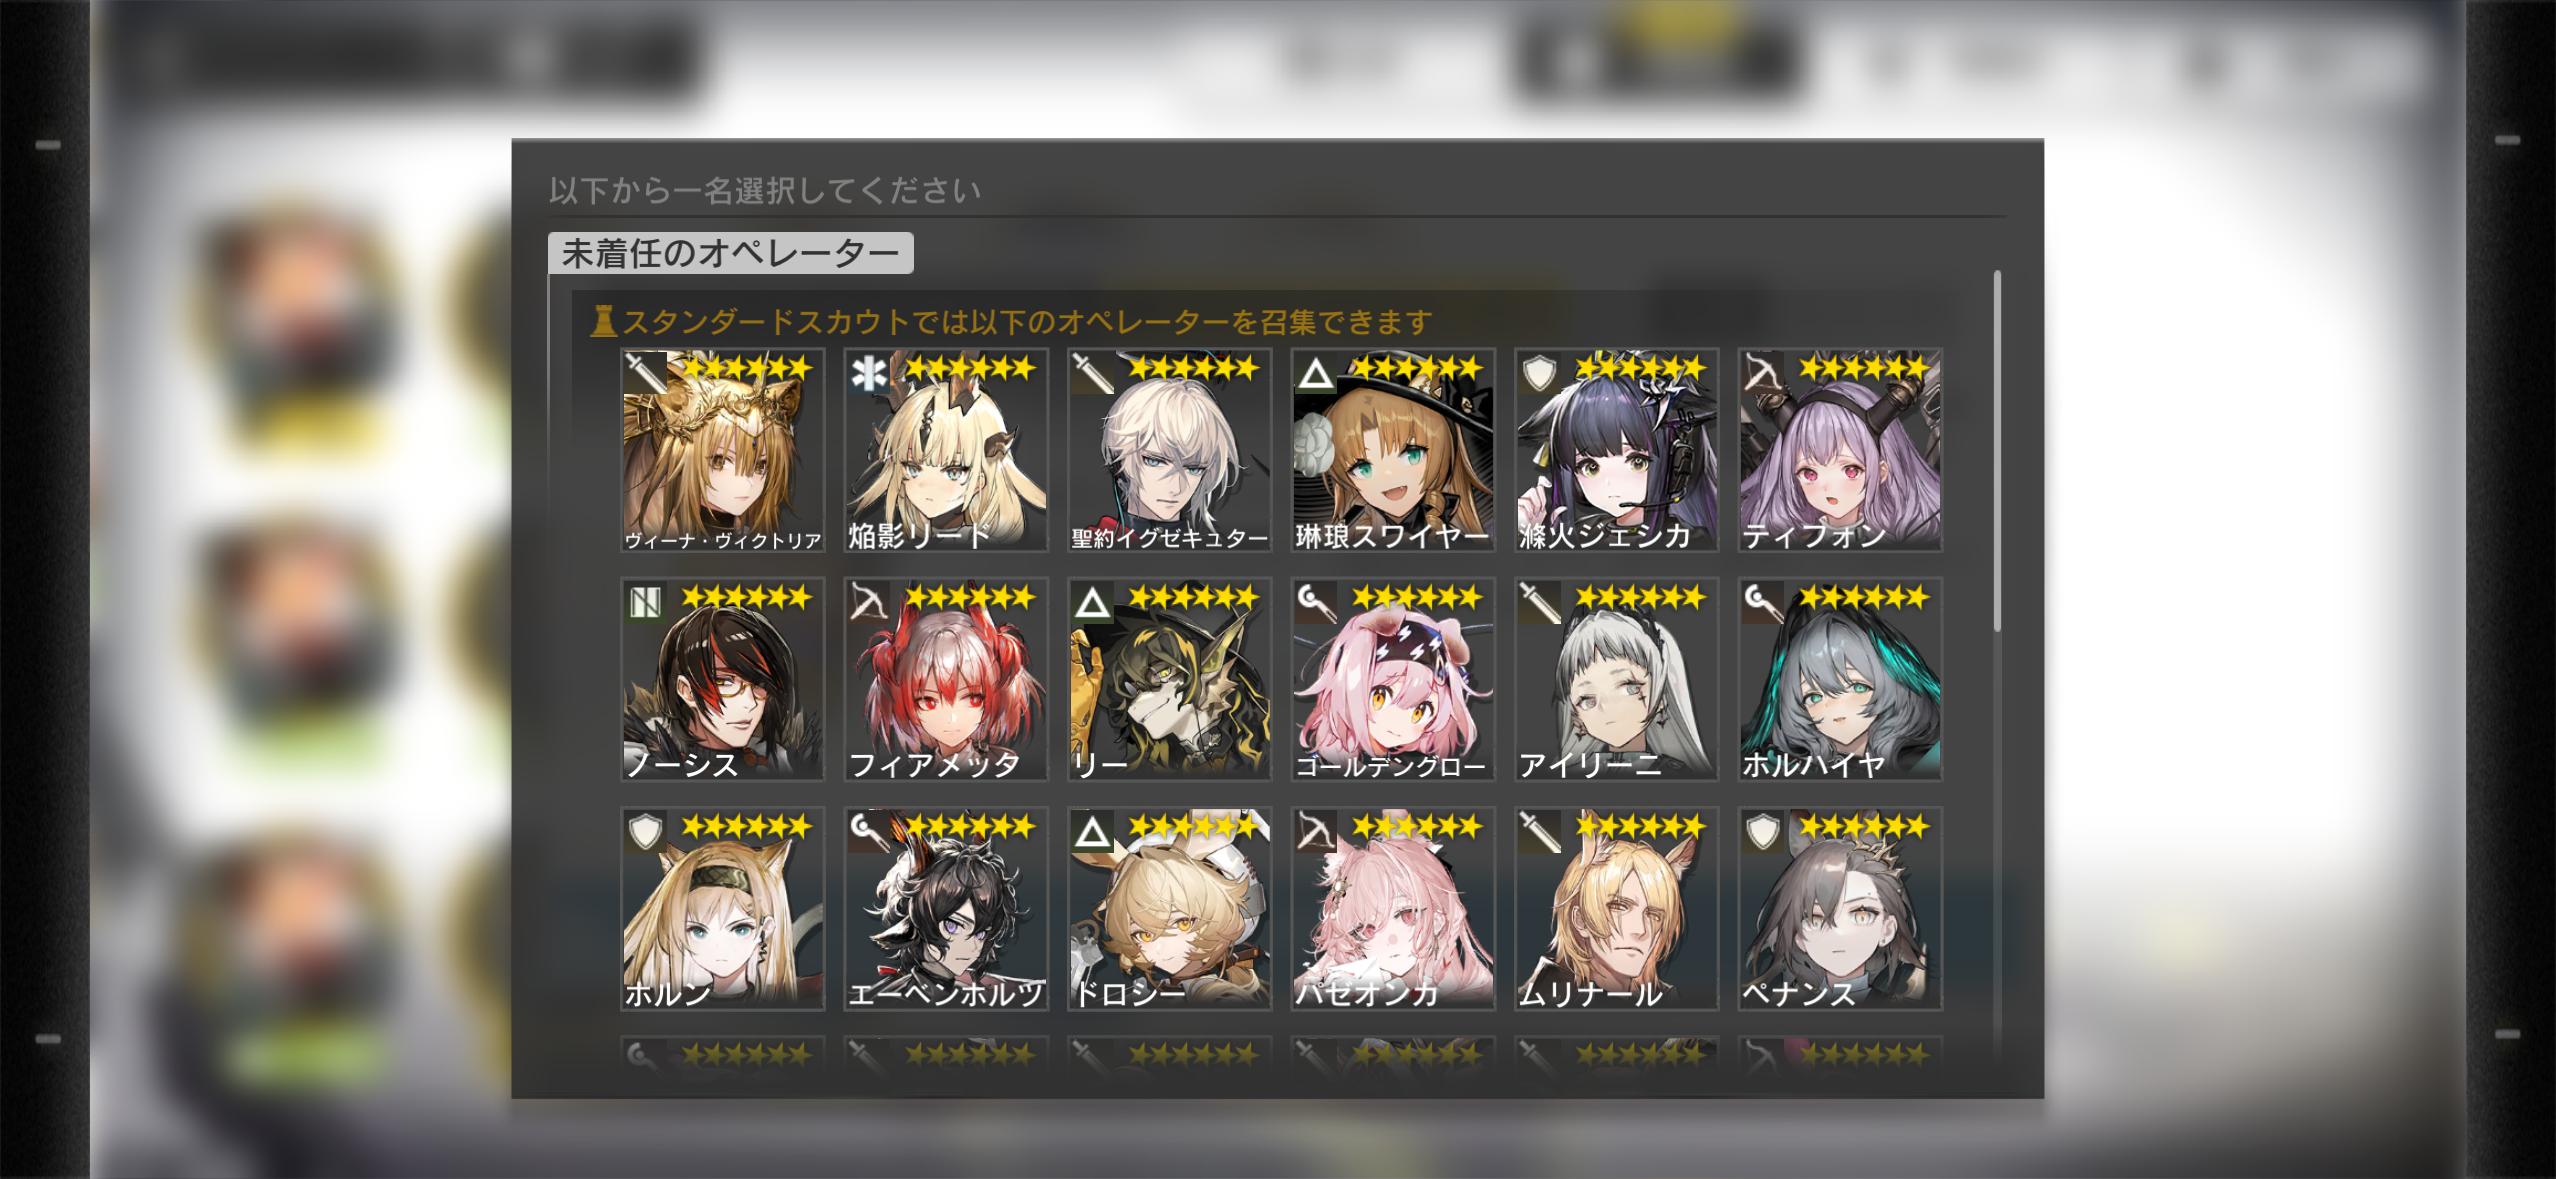Choose 滌火ジェシカ operator portrait
Screen dimensions: 2556x1179
pos(1616,450)
